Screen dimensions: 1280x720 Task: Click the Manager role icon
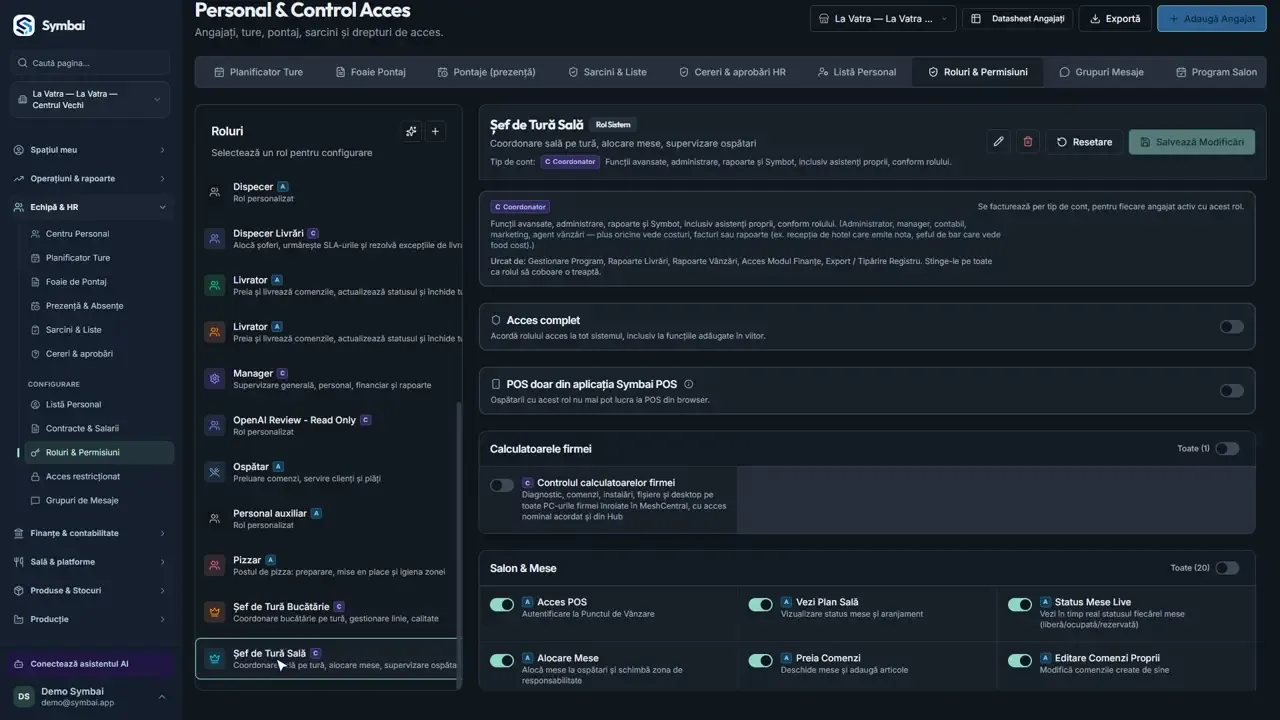[214, 379]
